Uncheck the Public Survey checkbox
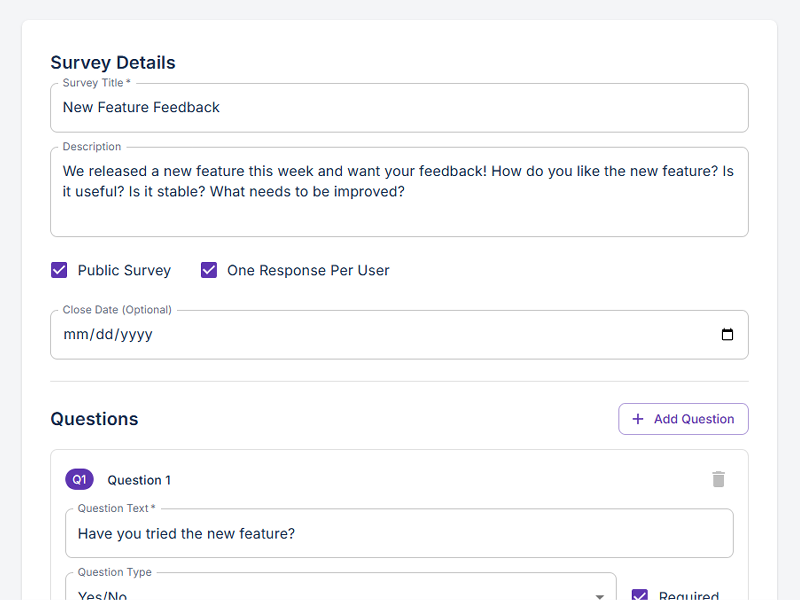This screenshot has width=800, height=600. pos(59,270)
